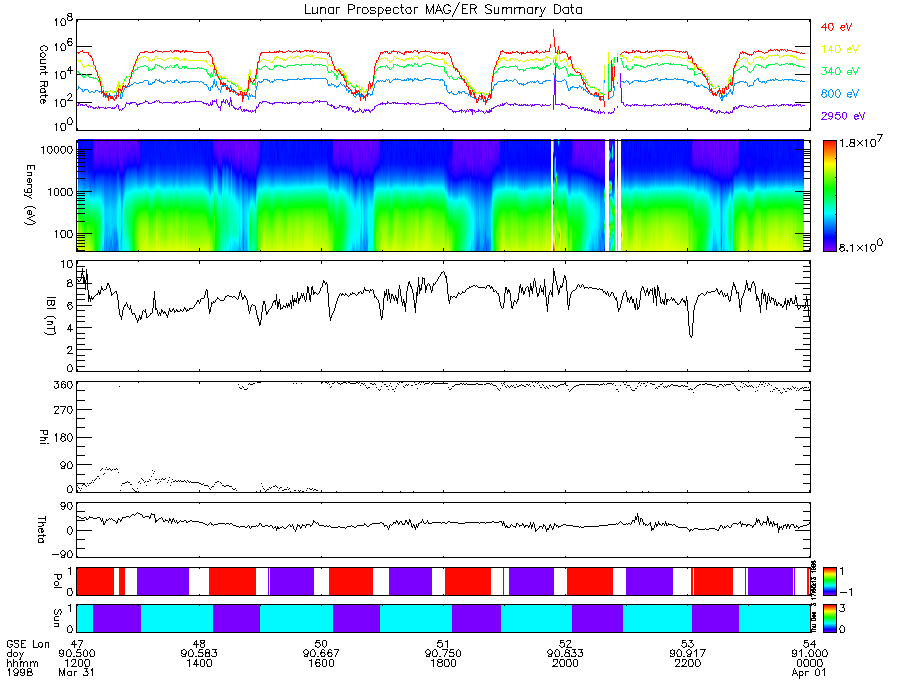Click the "10000" Energy axis tick label
The image size is (900, 700).
[58, 150]
